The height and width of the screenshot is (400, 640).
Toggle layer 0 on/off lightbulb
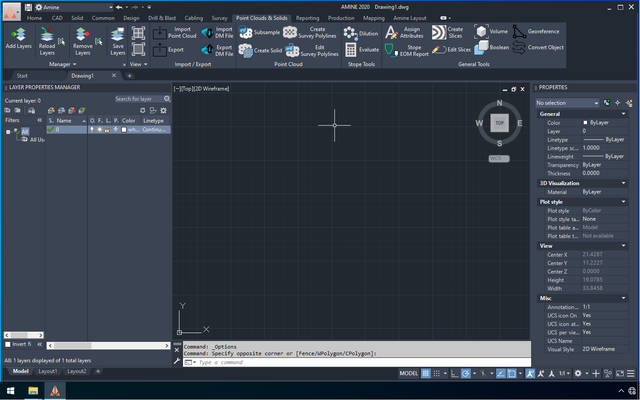tap(92, 129)
